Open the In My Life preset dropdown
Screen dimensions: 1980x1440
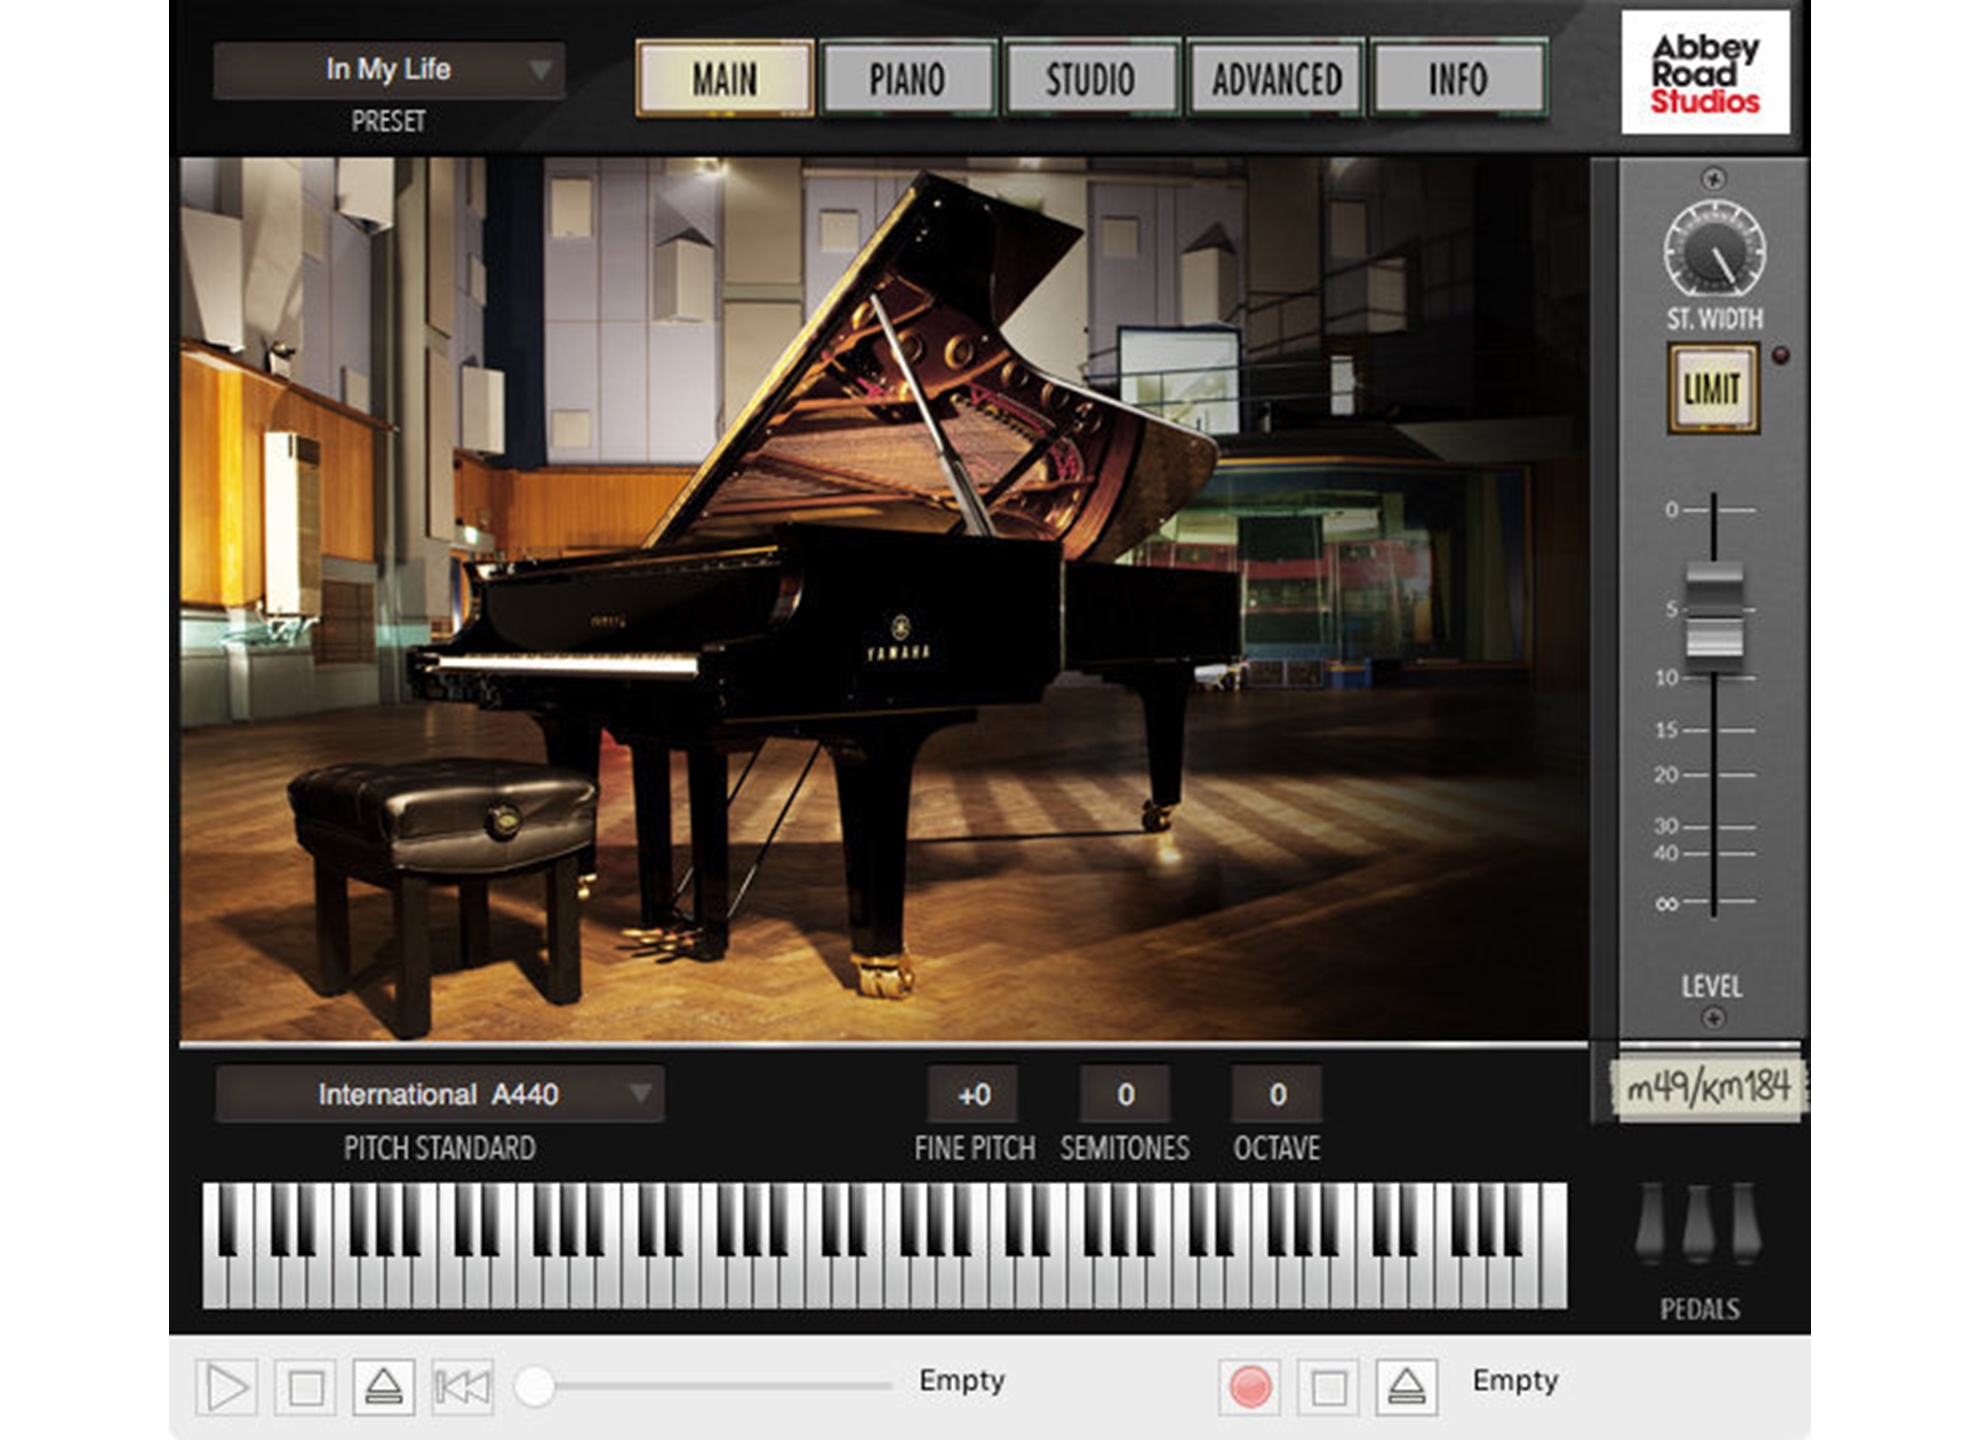[390, 70]
